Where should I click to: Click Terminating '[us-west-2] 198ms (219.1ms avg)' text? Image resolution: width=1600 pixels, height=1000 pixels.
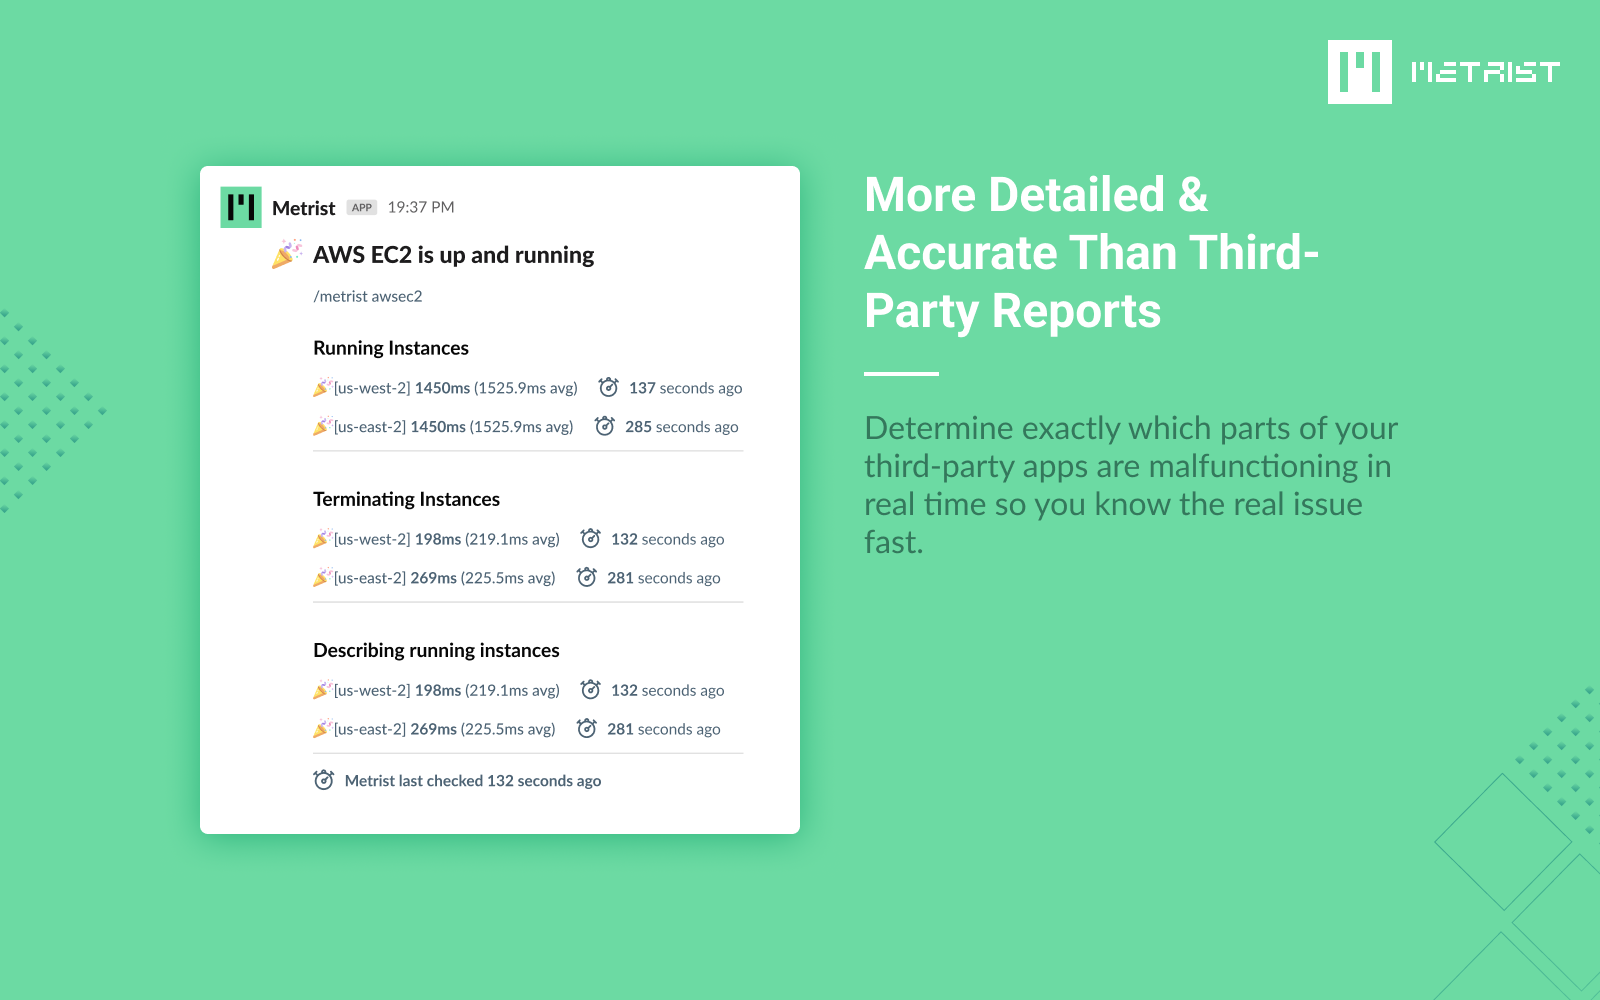tap(447, 539)
